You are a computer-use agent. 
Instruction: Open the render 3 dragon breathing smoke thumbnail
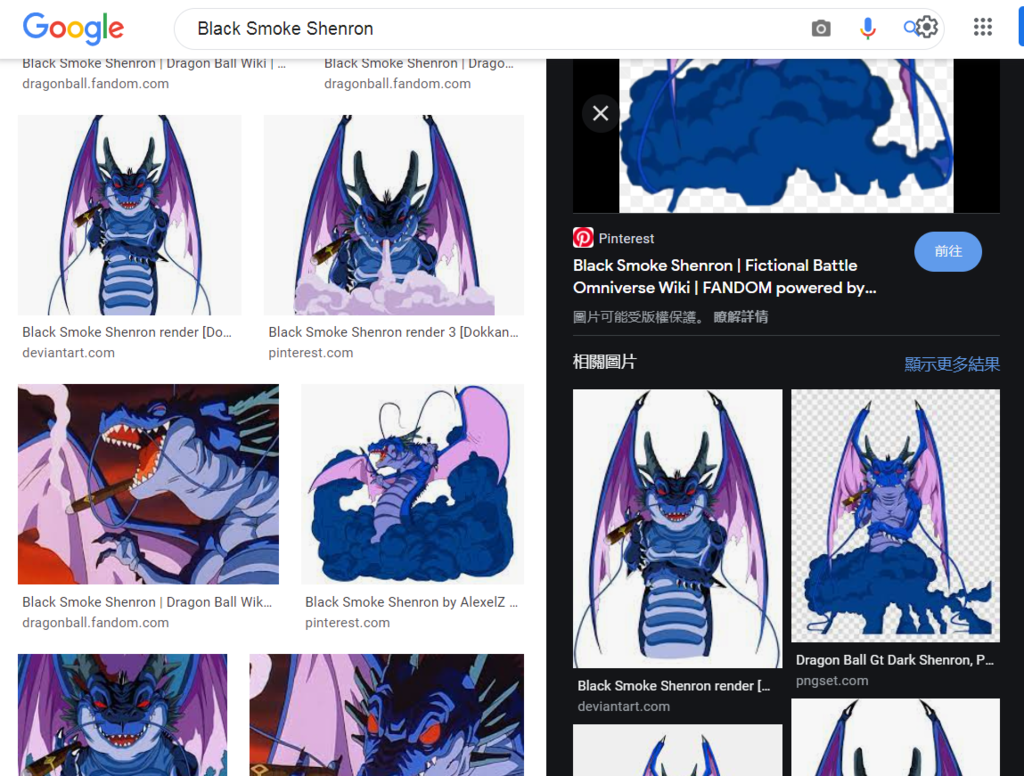(x=394, y=215)
